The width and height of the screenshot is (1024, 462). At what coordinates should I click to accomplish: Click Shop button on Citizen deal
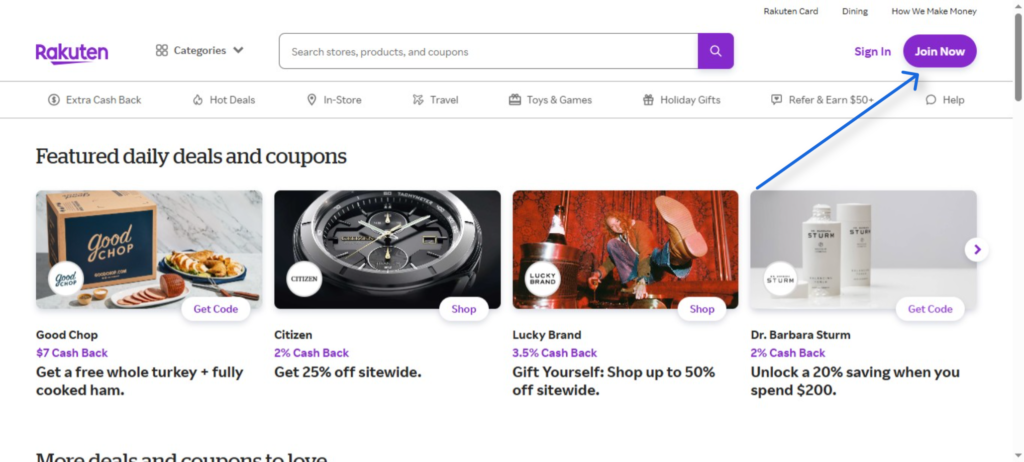463,309
